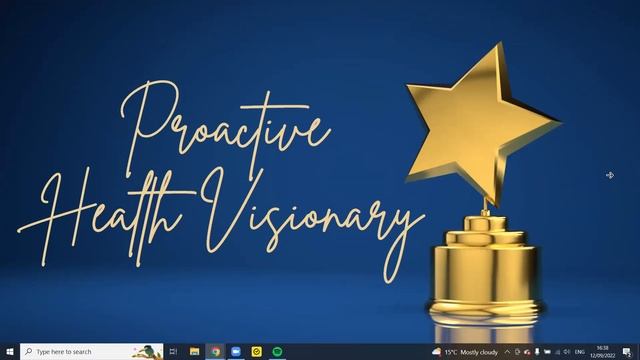Viewport: 640px width, 360px height.
Task: Click the 'Type here to search' box
Action: point(91,351)
